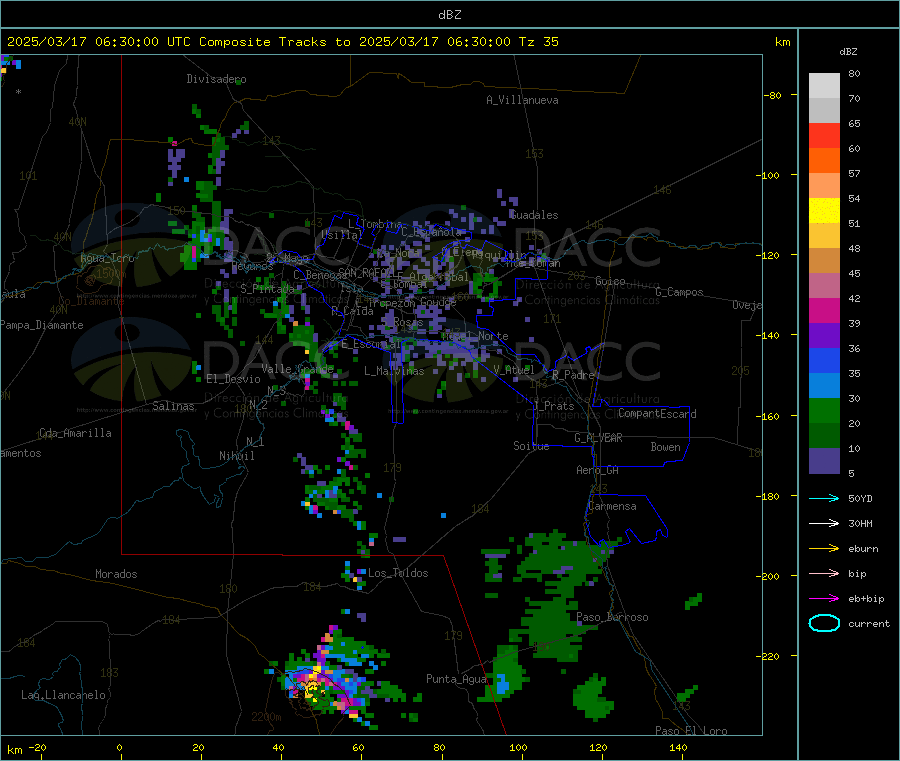Click the 'Salinas' map label
This screenshot has height=761, width=900.
pyautogui.click(x=173, y=406)
